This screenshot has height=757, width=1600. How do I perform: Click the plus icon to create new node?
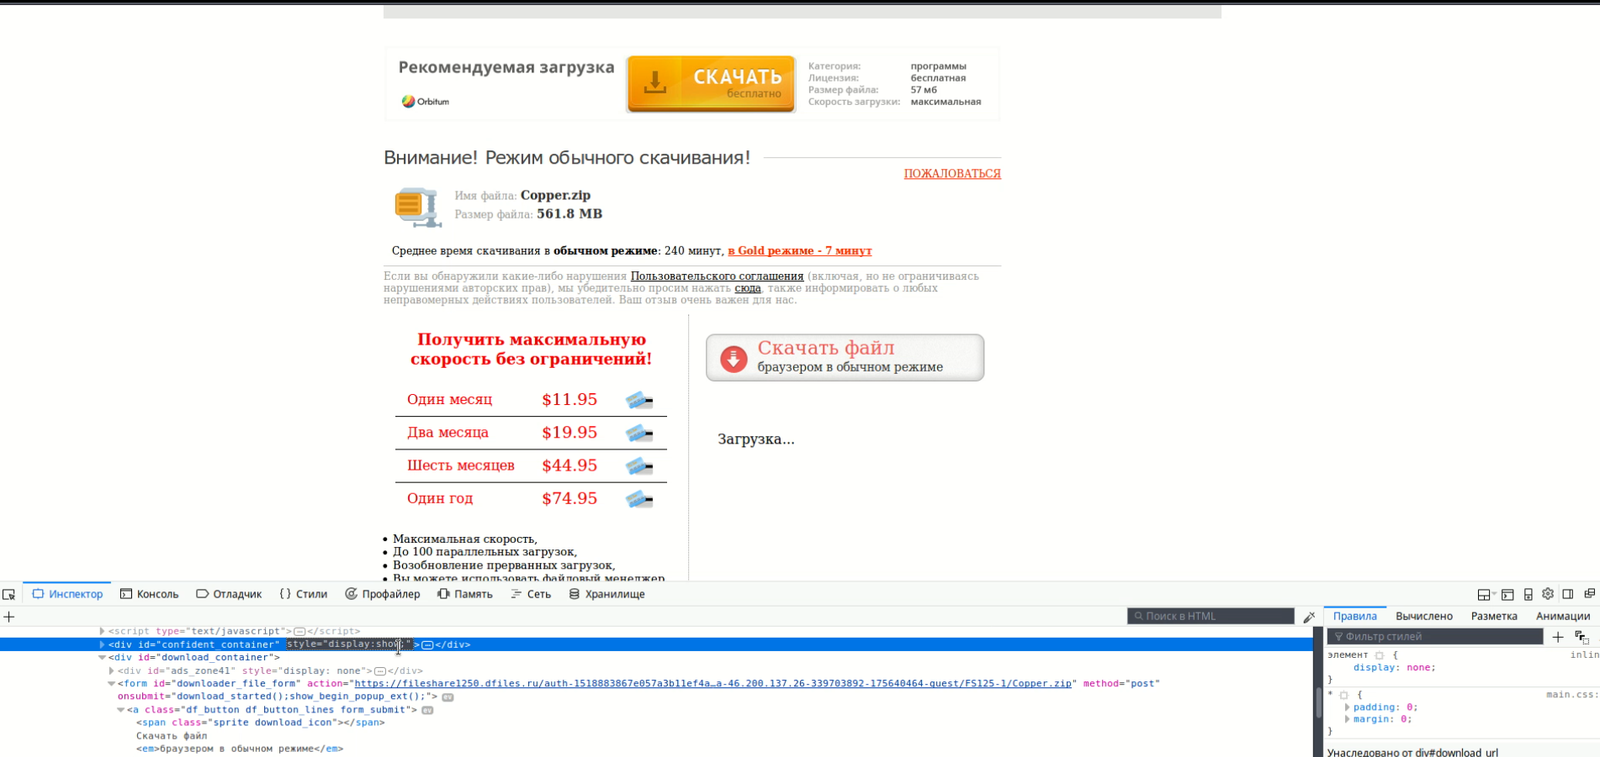coord(9,617)
